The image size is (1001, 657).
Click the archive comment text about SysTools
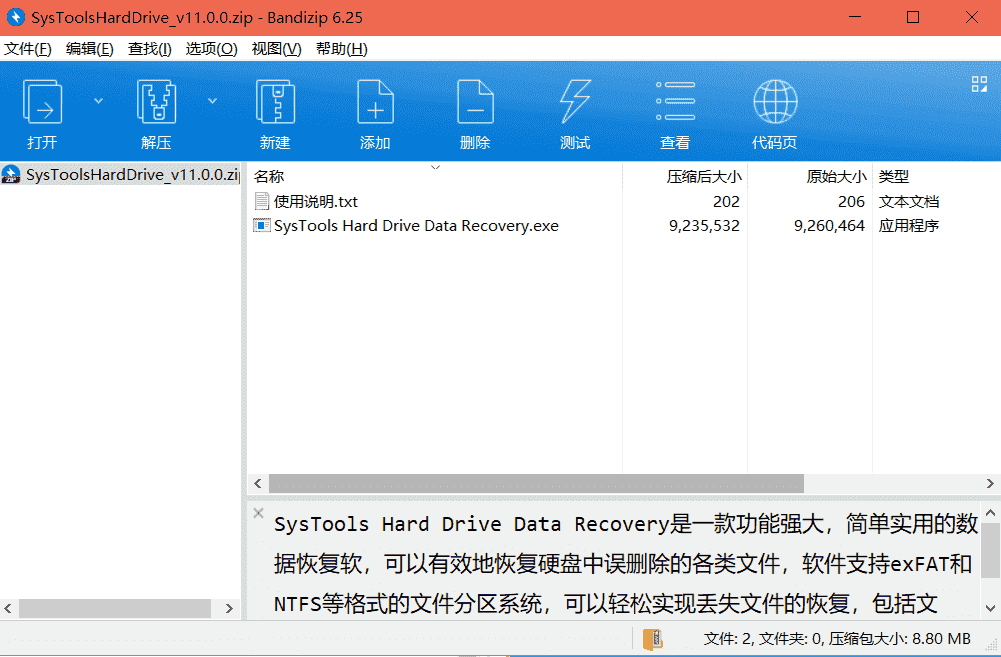(626, 563)
